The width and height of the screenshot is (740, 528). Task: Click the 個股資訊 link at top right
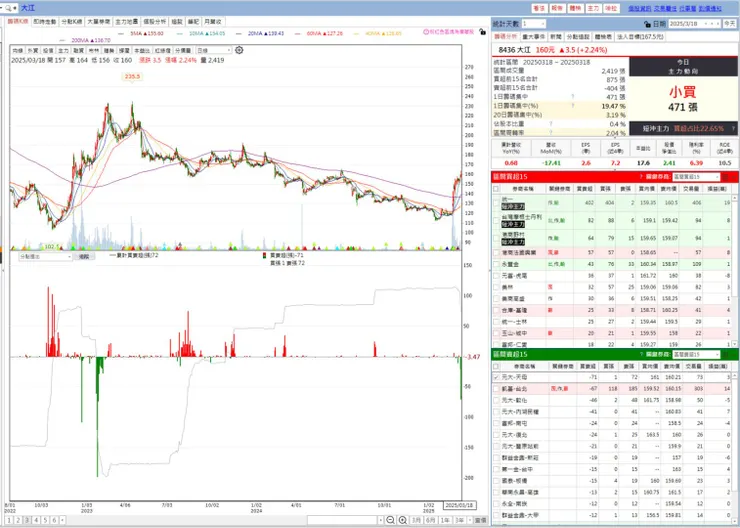tap(639, 8)
